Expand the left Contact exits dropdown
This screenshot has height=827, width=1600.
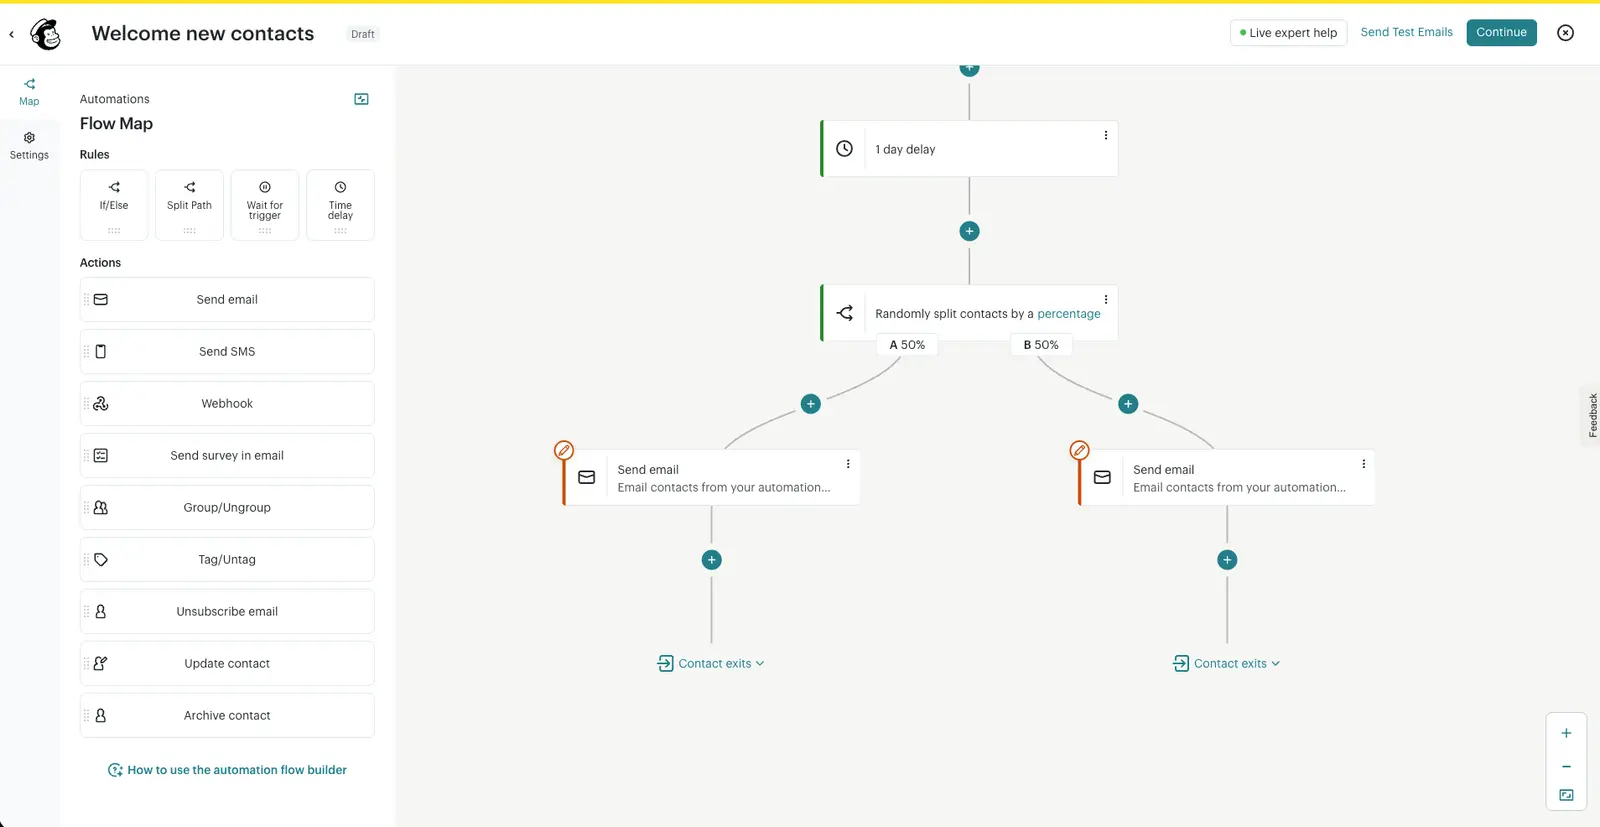click(x=711, y=663)
